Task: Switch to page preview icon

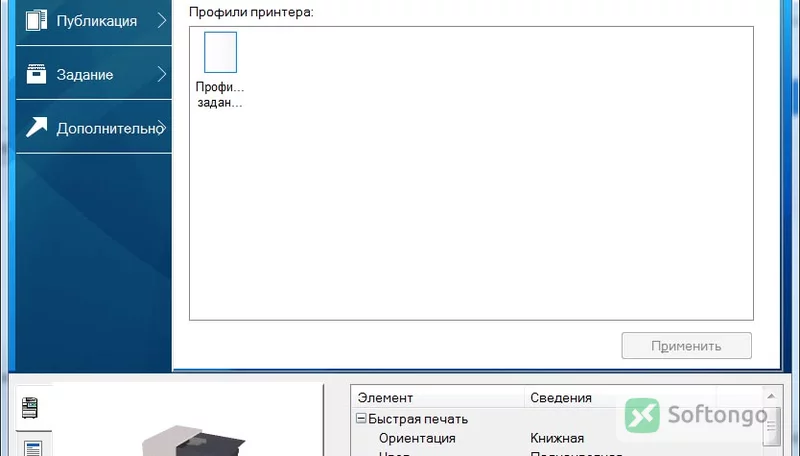Action: pos(33,448)
